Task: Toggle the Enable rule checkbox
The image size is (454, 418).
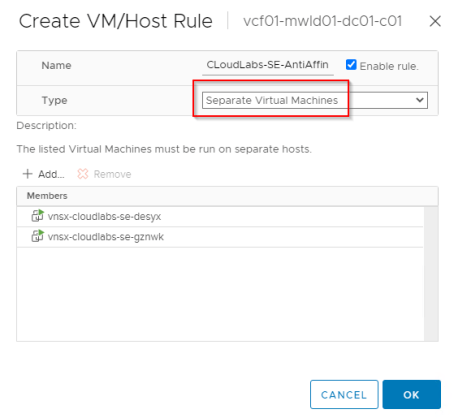Action: click(351, 65)
